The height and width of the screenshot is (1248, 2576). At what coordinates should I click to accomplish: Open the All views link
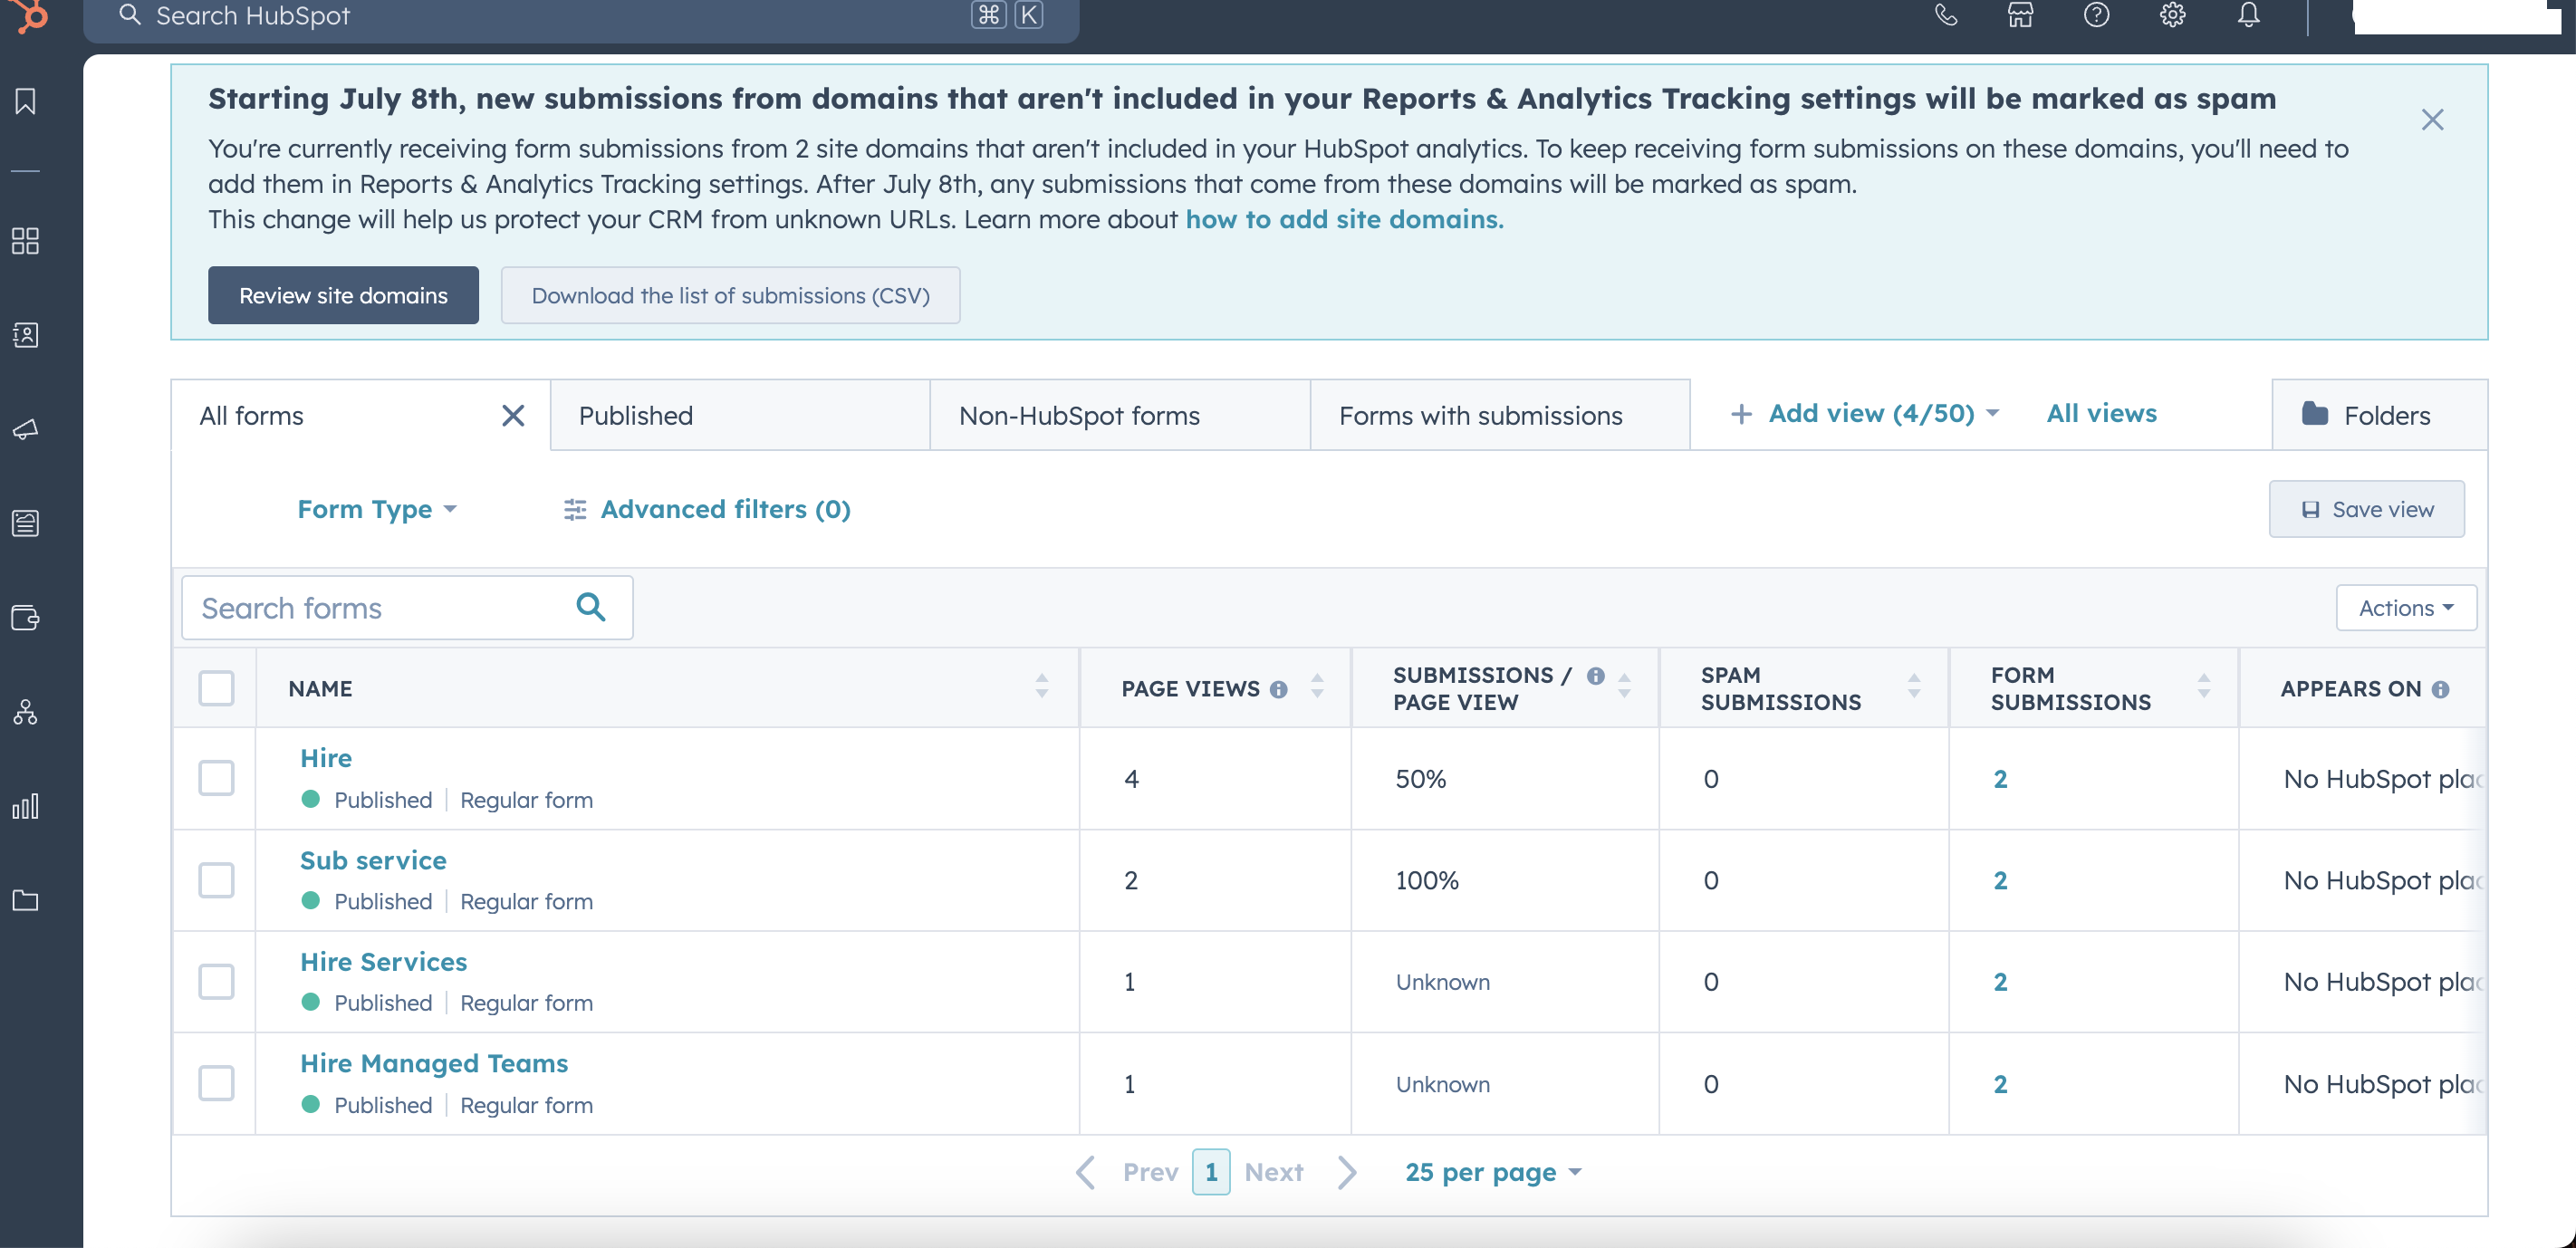2101,413
